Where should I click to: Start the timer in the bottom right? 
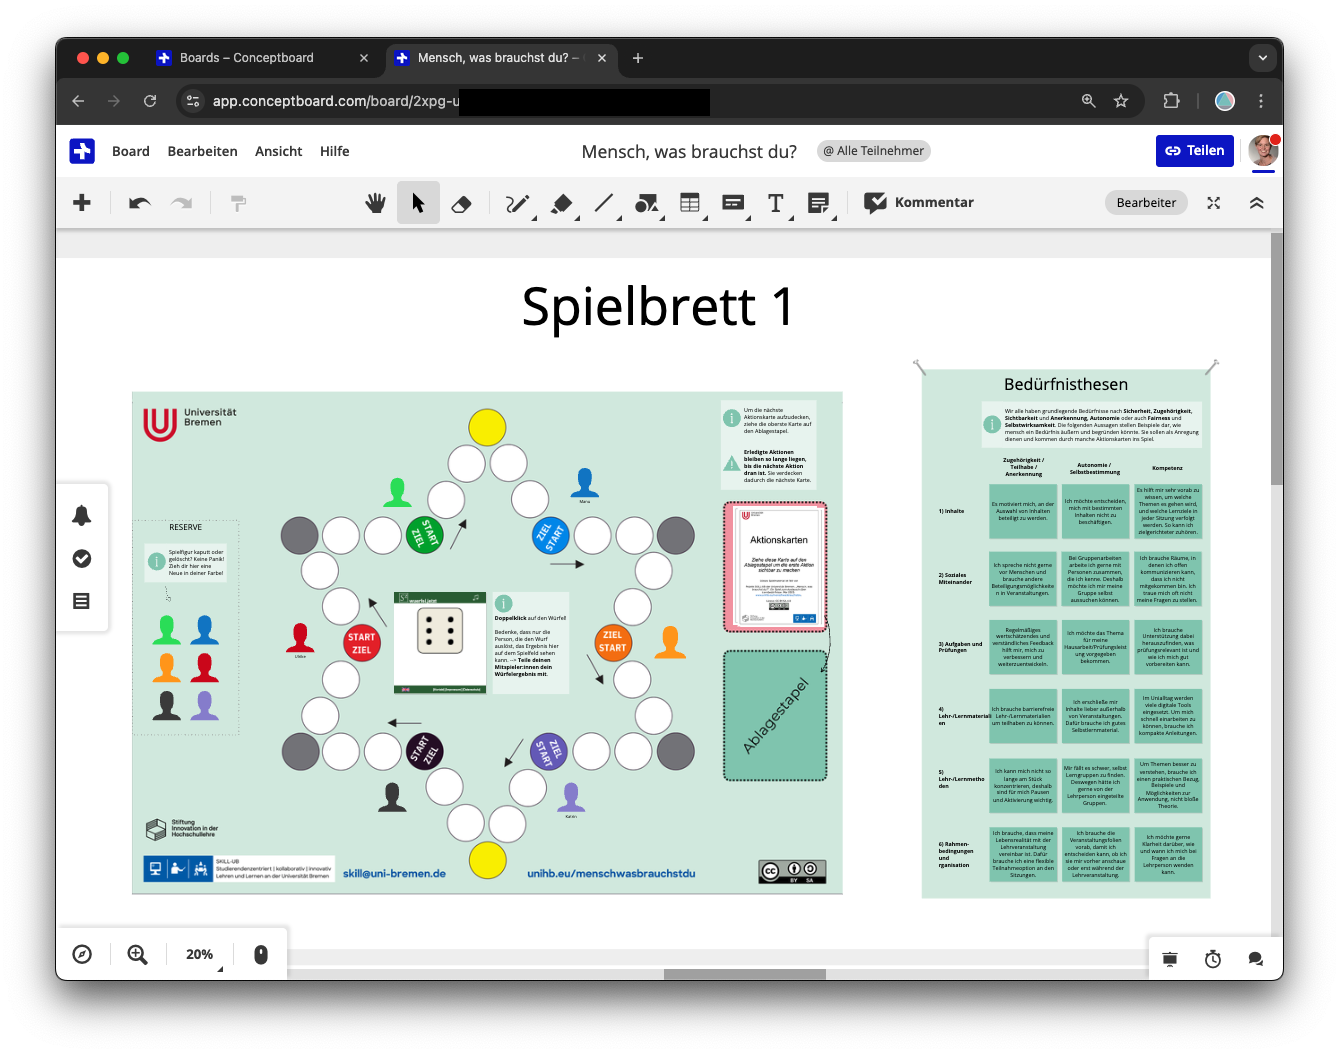(1212, 958)
